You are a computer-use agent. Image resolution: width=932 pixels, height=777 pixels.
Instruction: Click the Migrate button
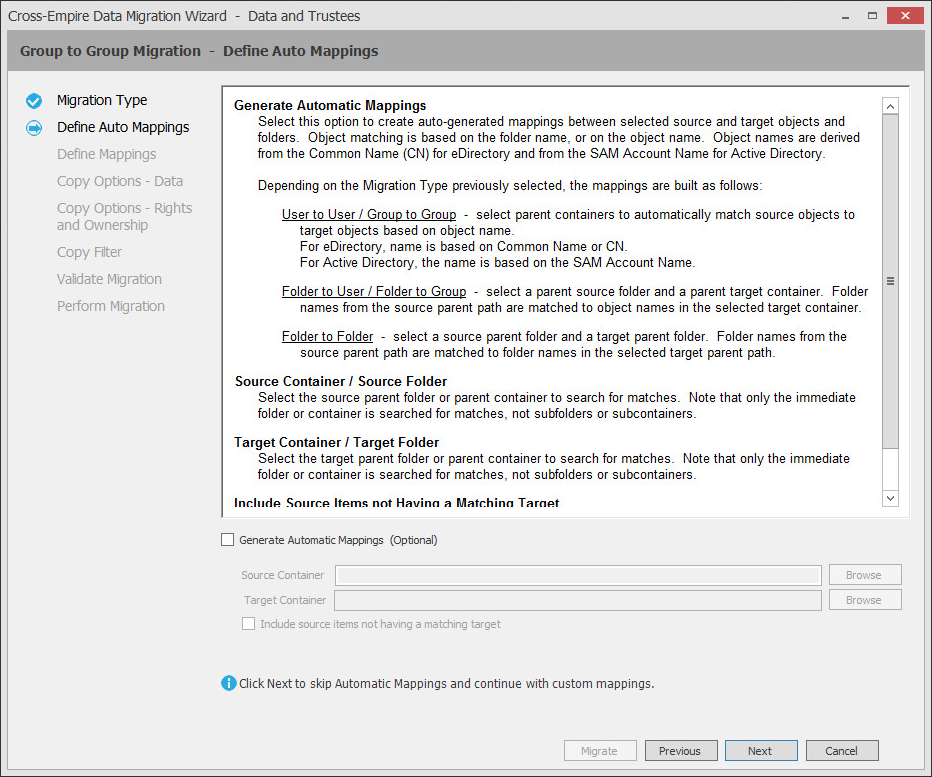click(x=600, y=751)
